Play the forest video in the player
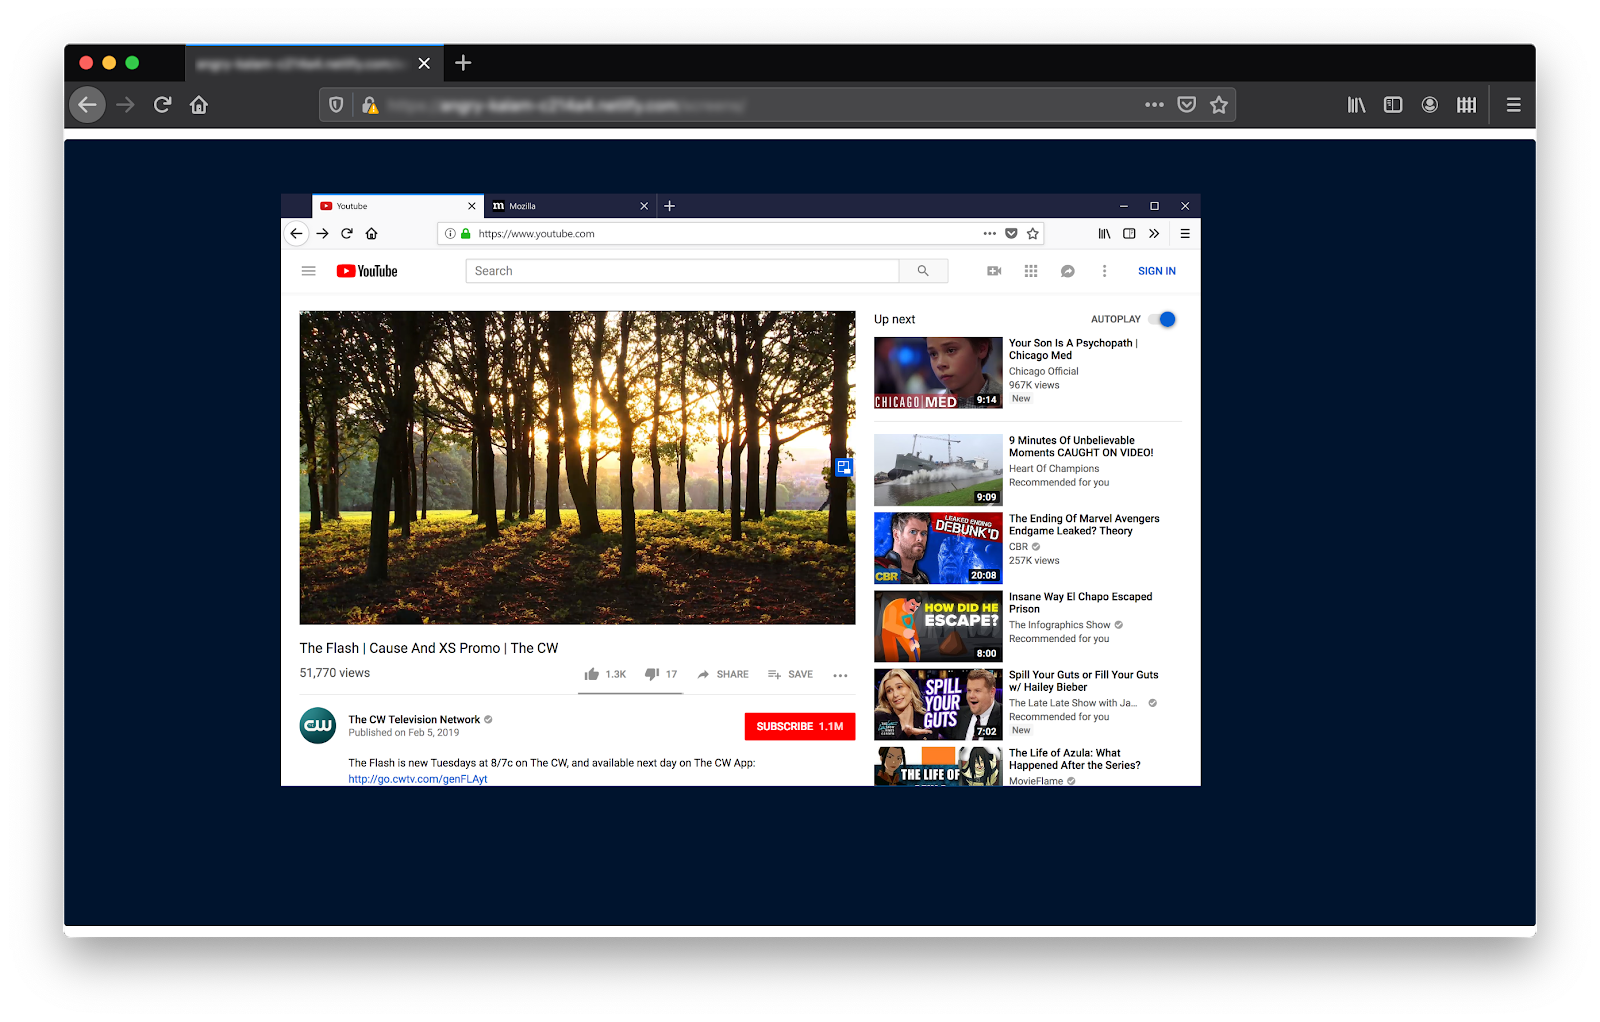 pyautogui.click(x=577, y=467)
